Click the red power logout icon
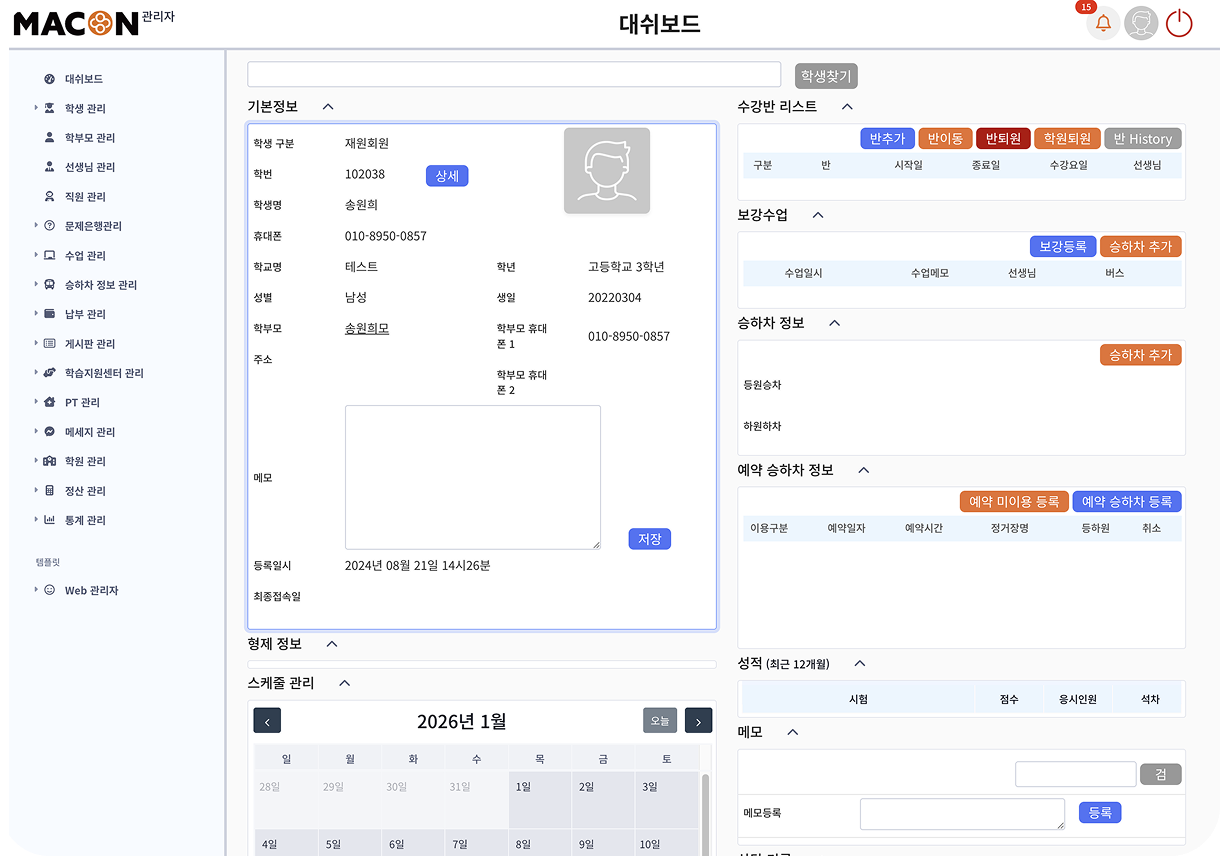This screenshot has width=1220, height=856. click(x=1179, y=24)
